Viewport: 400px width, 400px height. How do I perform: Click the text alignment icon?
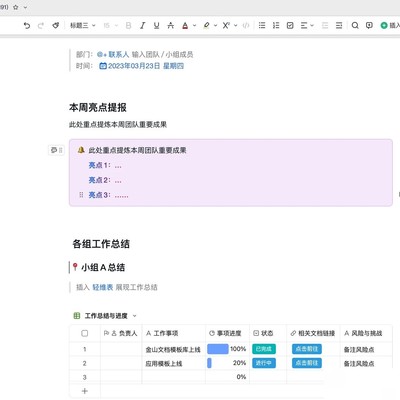coord(304,25)
